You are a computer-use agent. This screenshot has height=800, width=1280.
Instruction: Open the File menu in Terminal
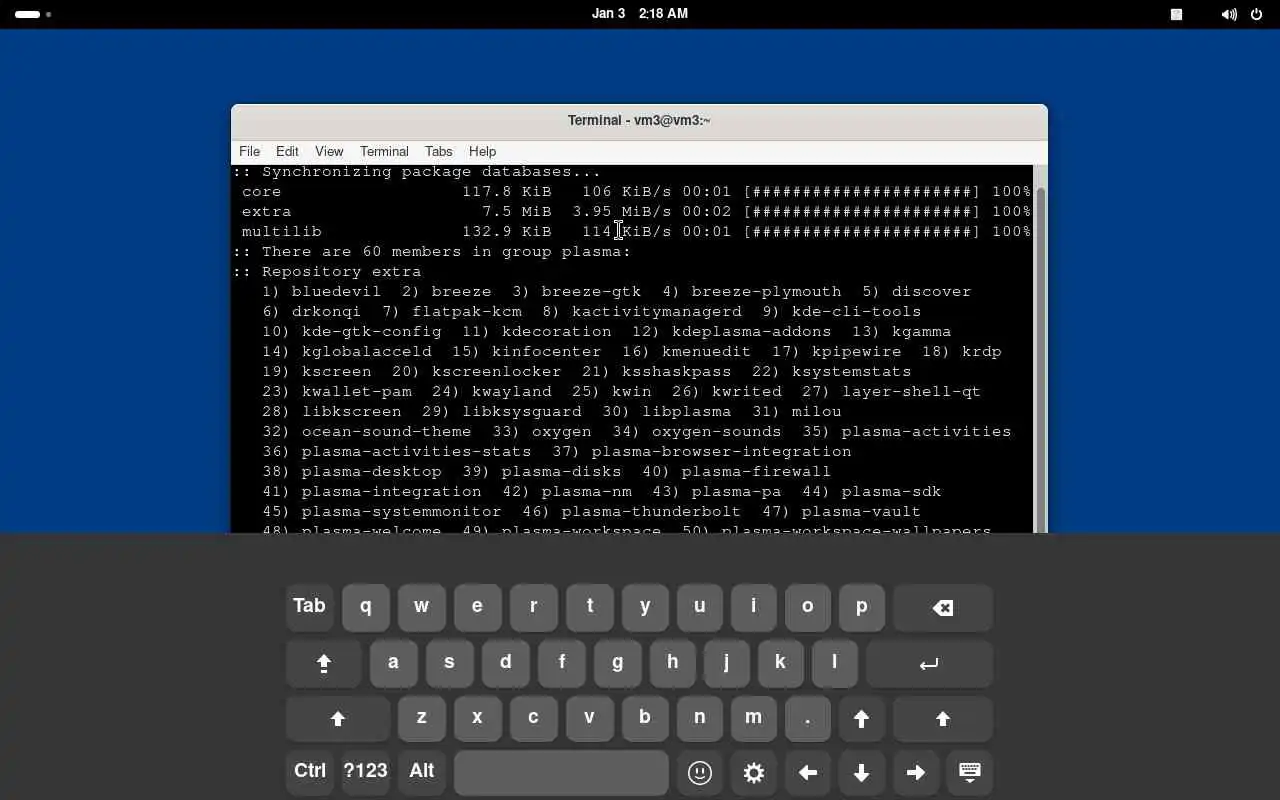click(249, 151)
